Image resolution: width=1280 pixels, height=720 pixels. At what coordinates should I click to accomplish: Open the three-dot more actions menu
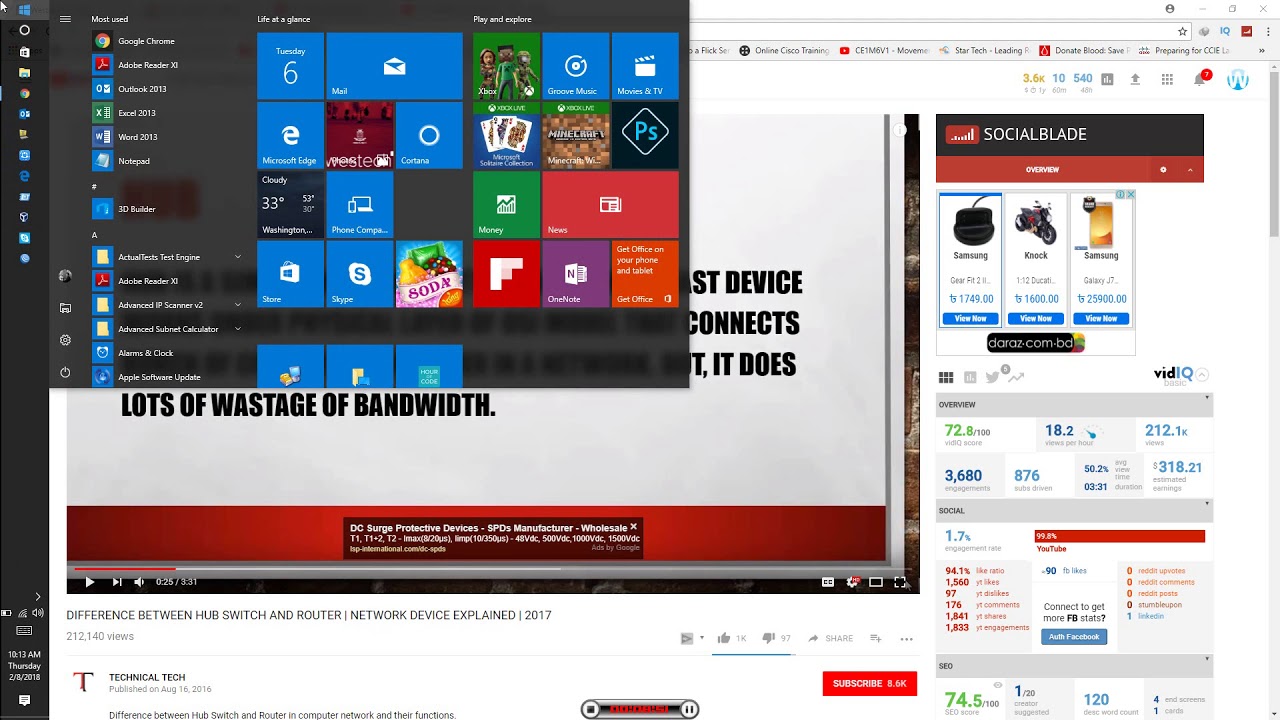click(906, 638)
